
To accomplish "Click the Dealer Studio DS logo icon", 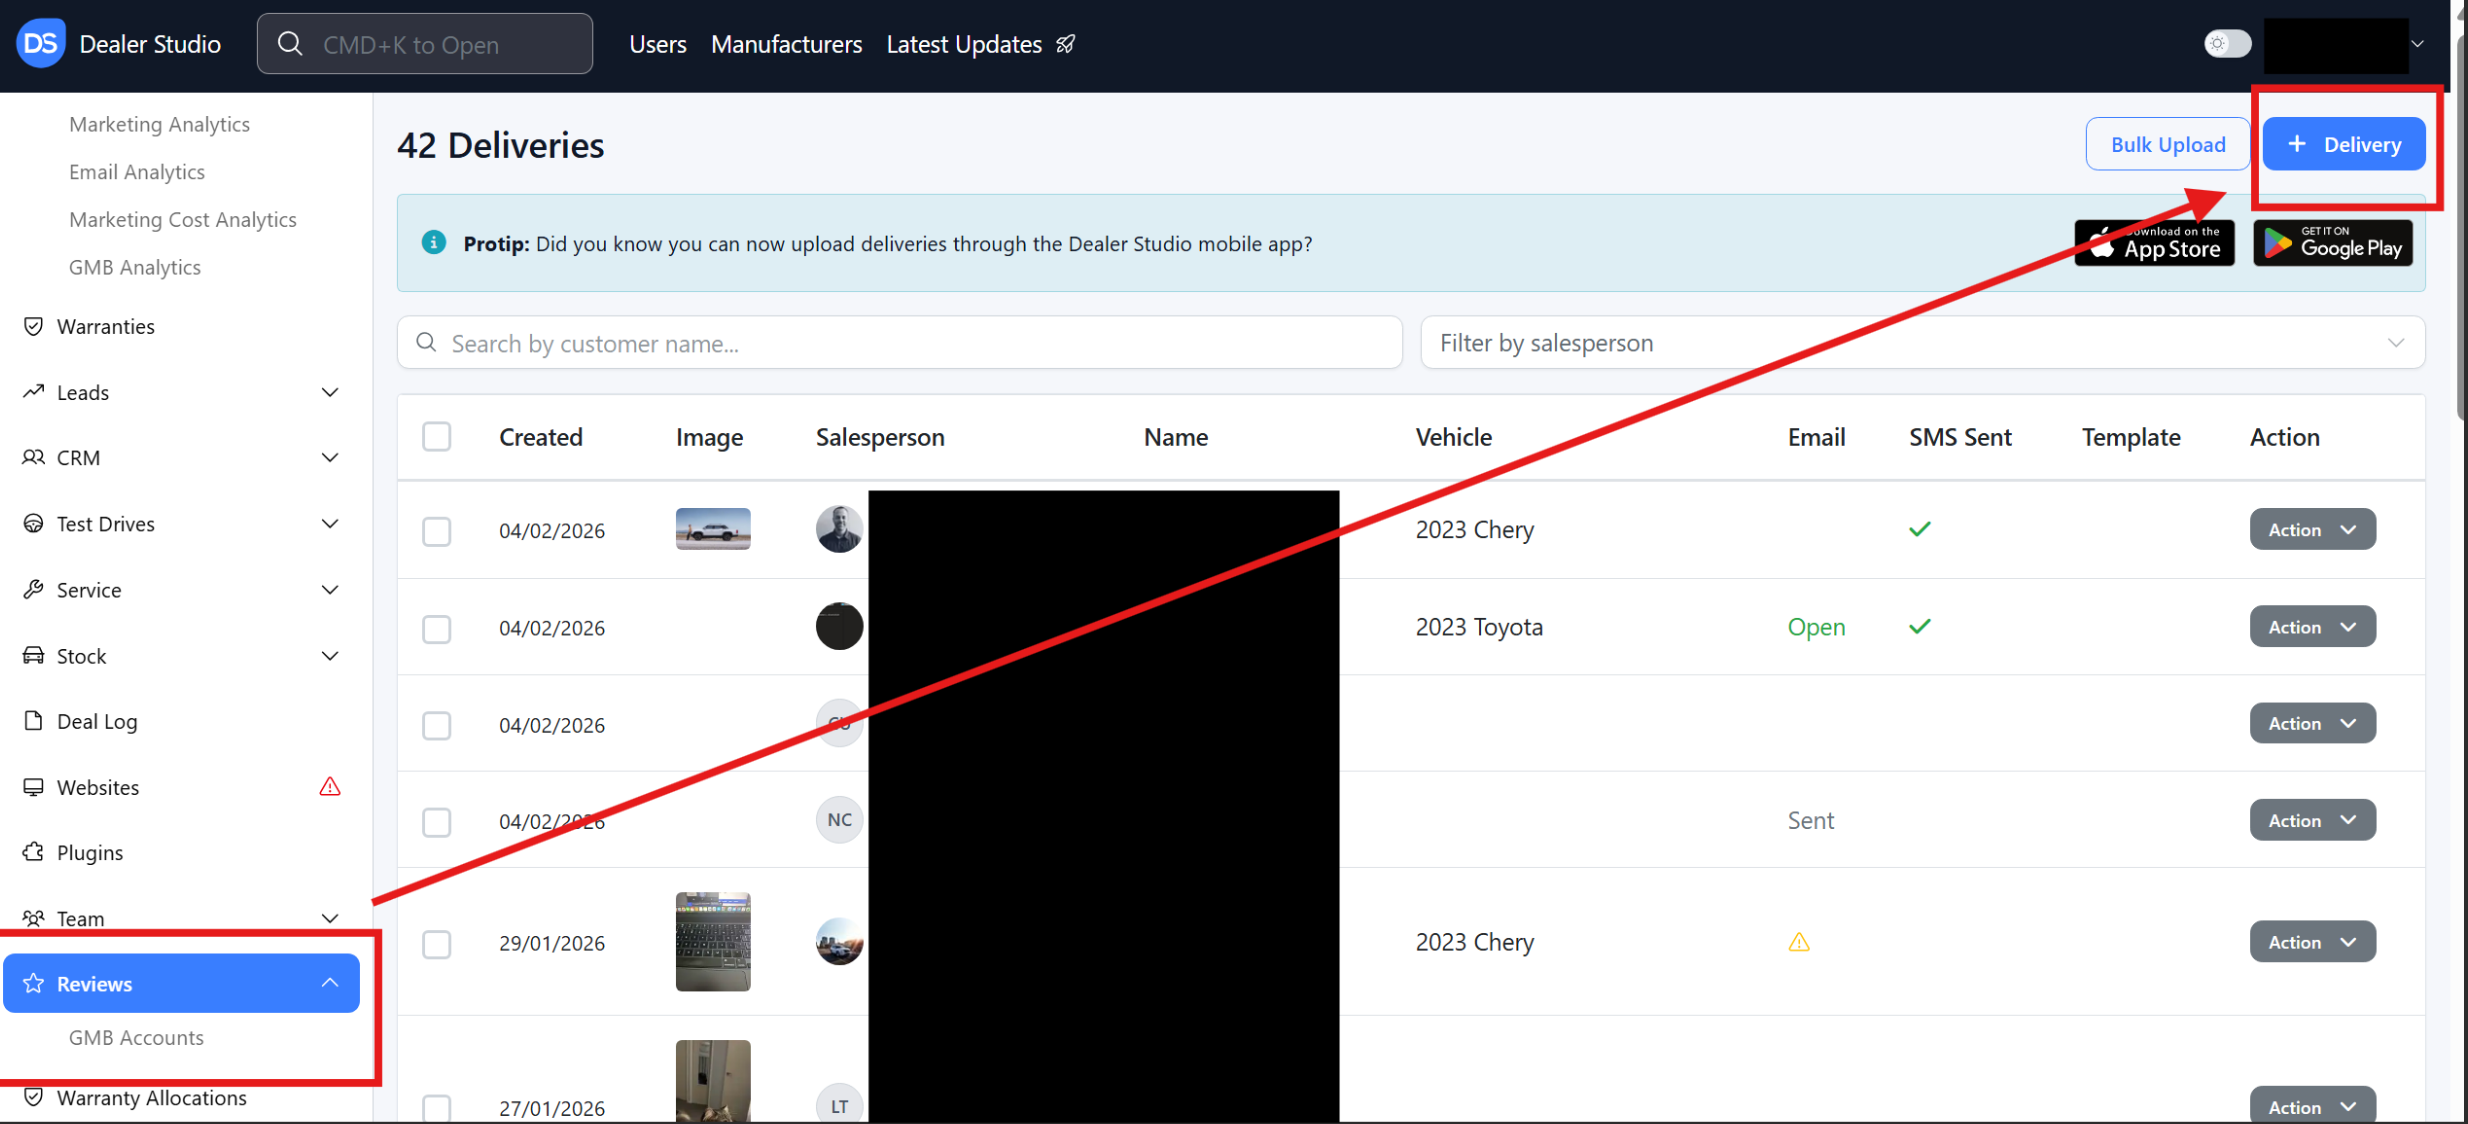I will tap(41, 43).
